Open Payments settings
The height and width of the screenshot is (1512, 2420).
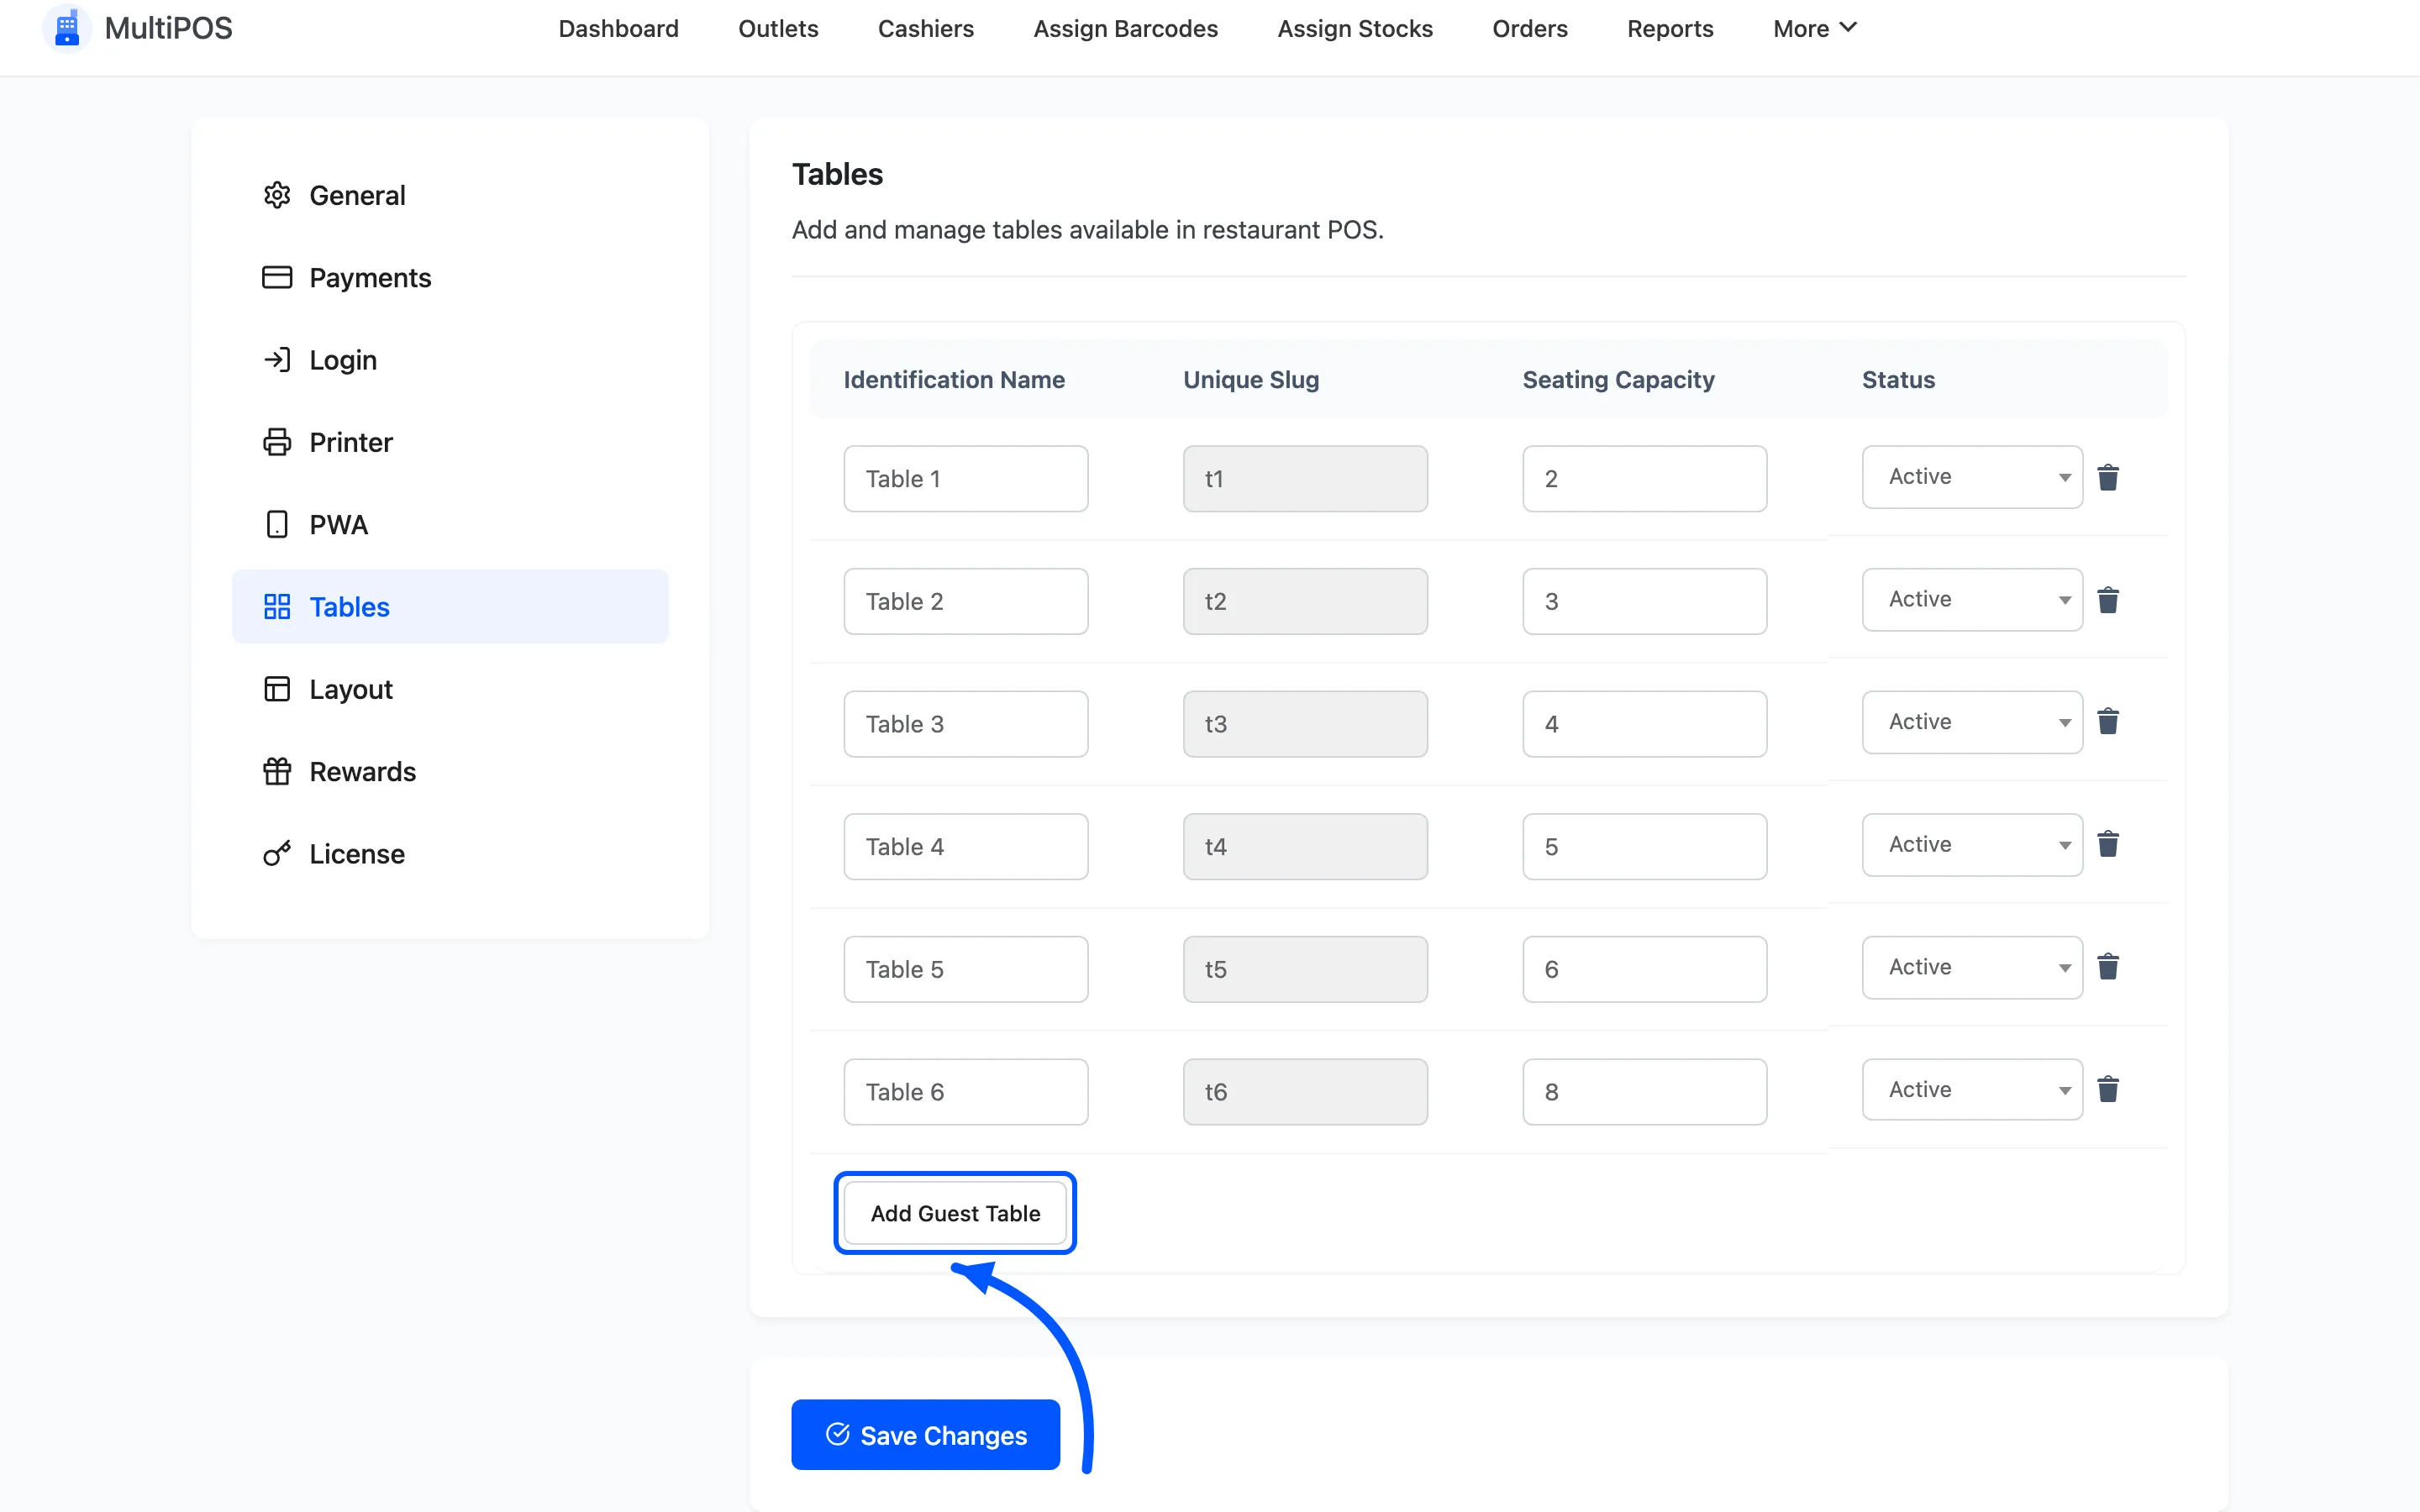pyautogui.click(x=450, y=277)
